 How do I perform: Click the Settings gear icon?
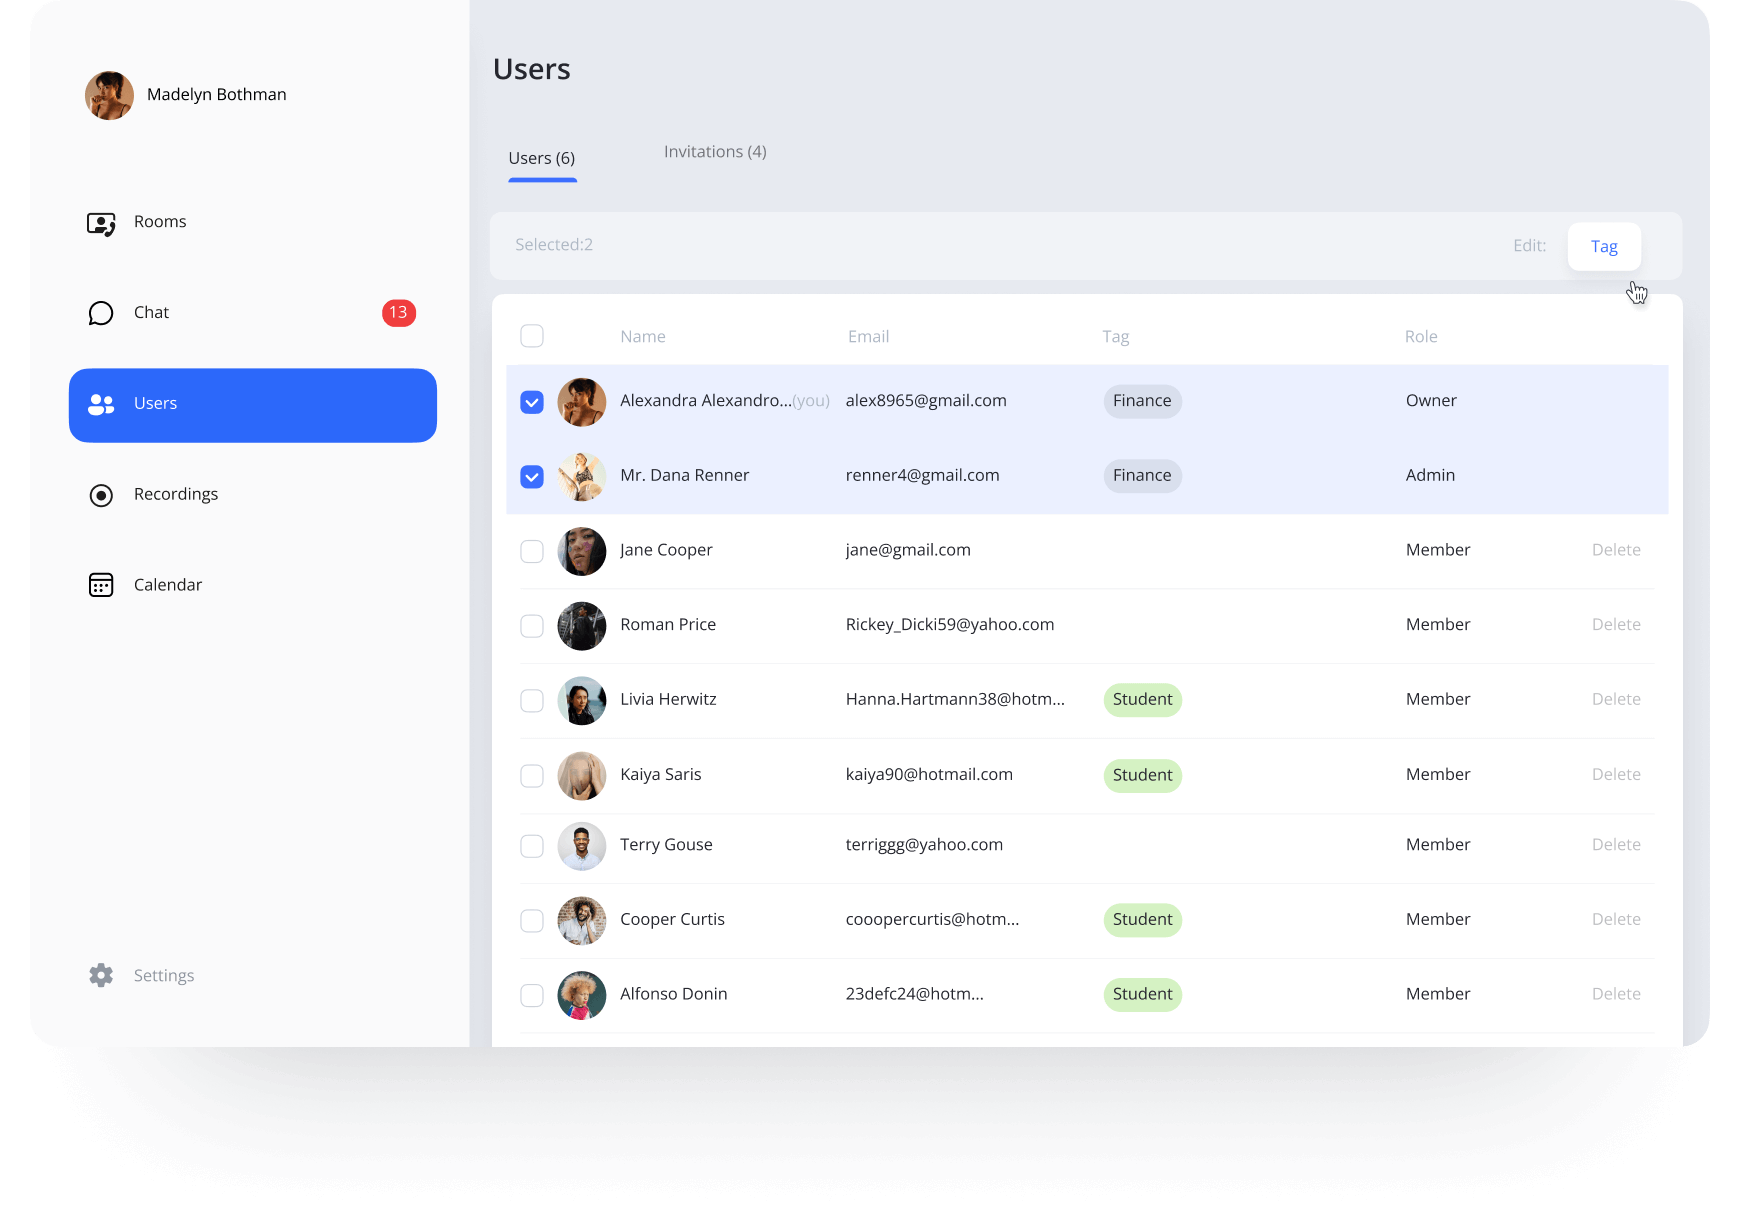point(101,975)
